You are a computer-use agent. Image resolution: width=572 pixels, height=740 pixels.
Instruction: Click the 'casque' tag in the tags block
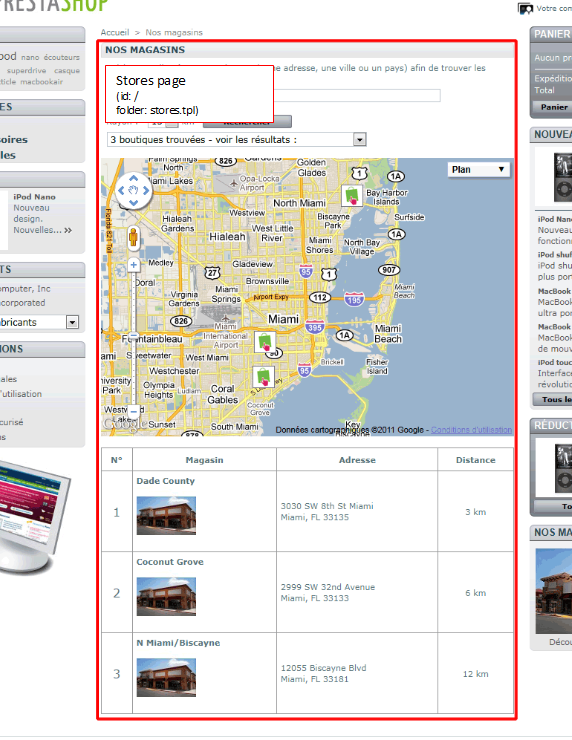point(67,71)
